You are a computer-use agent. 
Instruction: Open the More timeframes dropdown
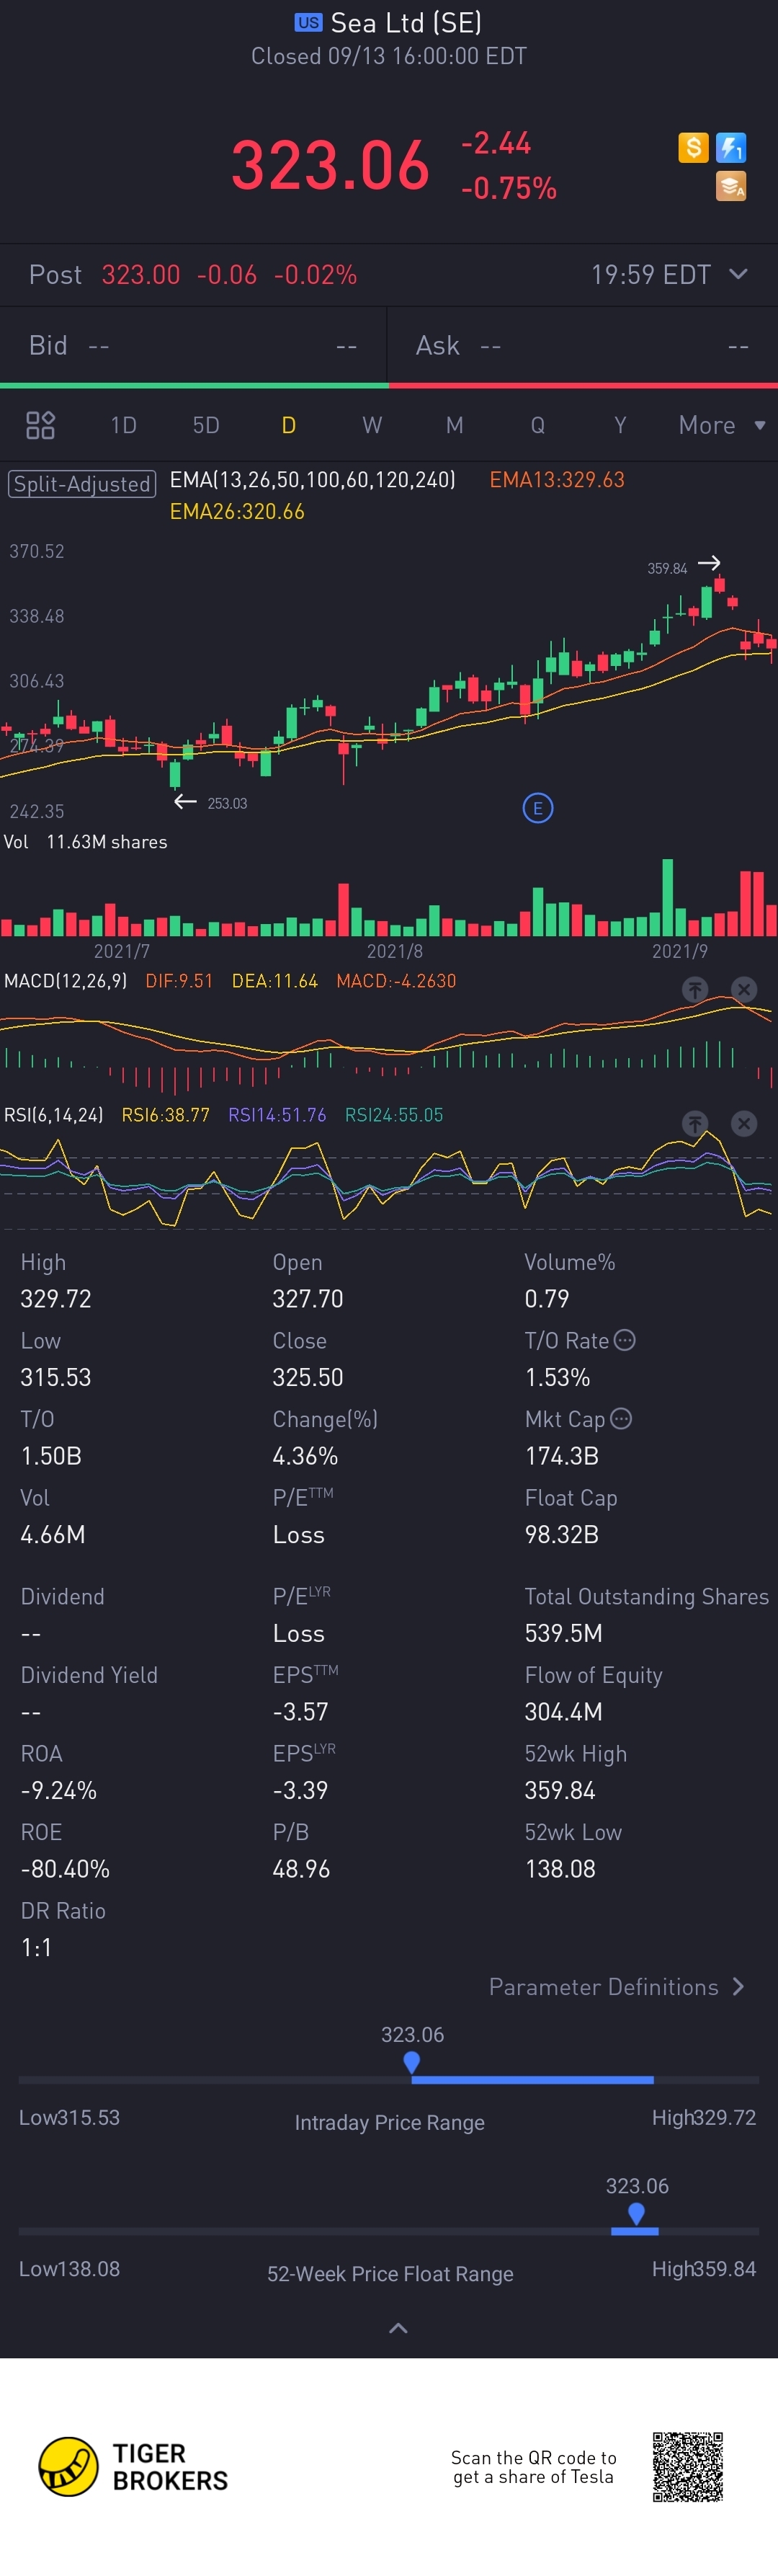pyautogui.click(x=722, y=425)
